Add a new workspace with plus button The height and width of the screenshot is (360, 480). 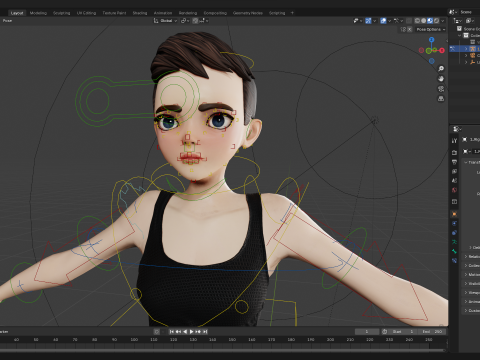(292, 13)
